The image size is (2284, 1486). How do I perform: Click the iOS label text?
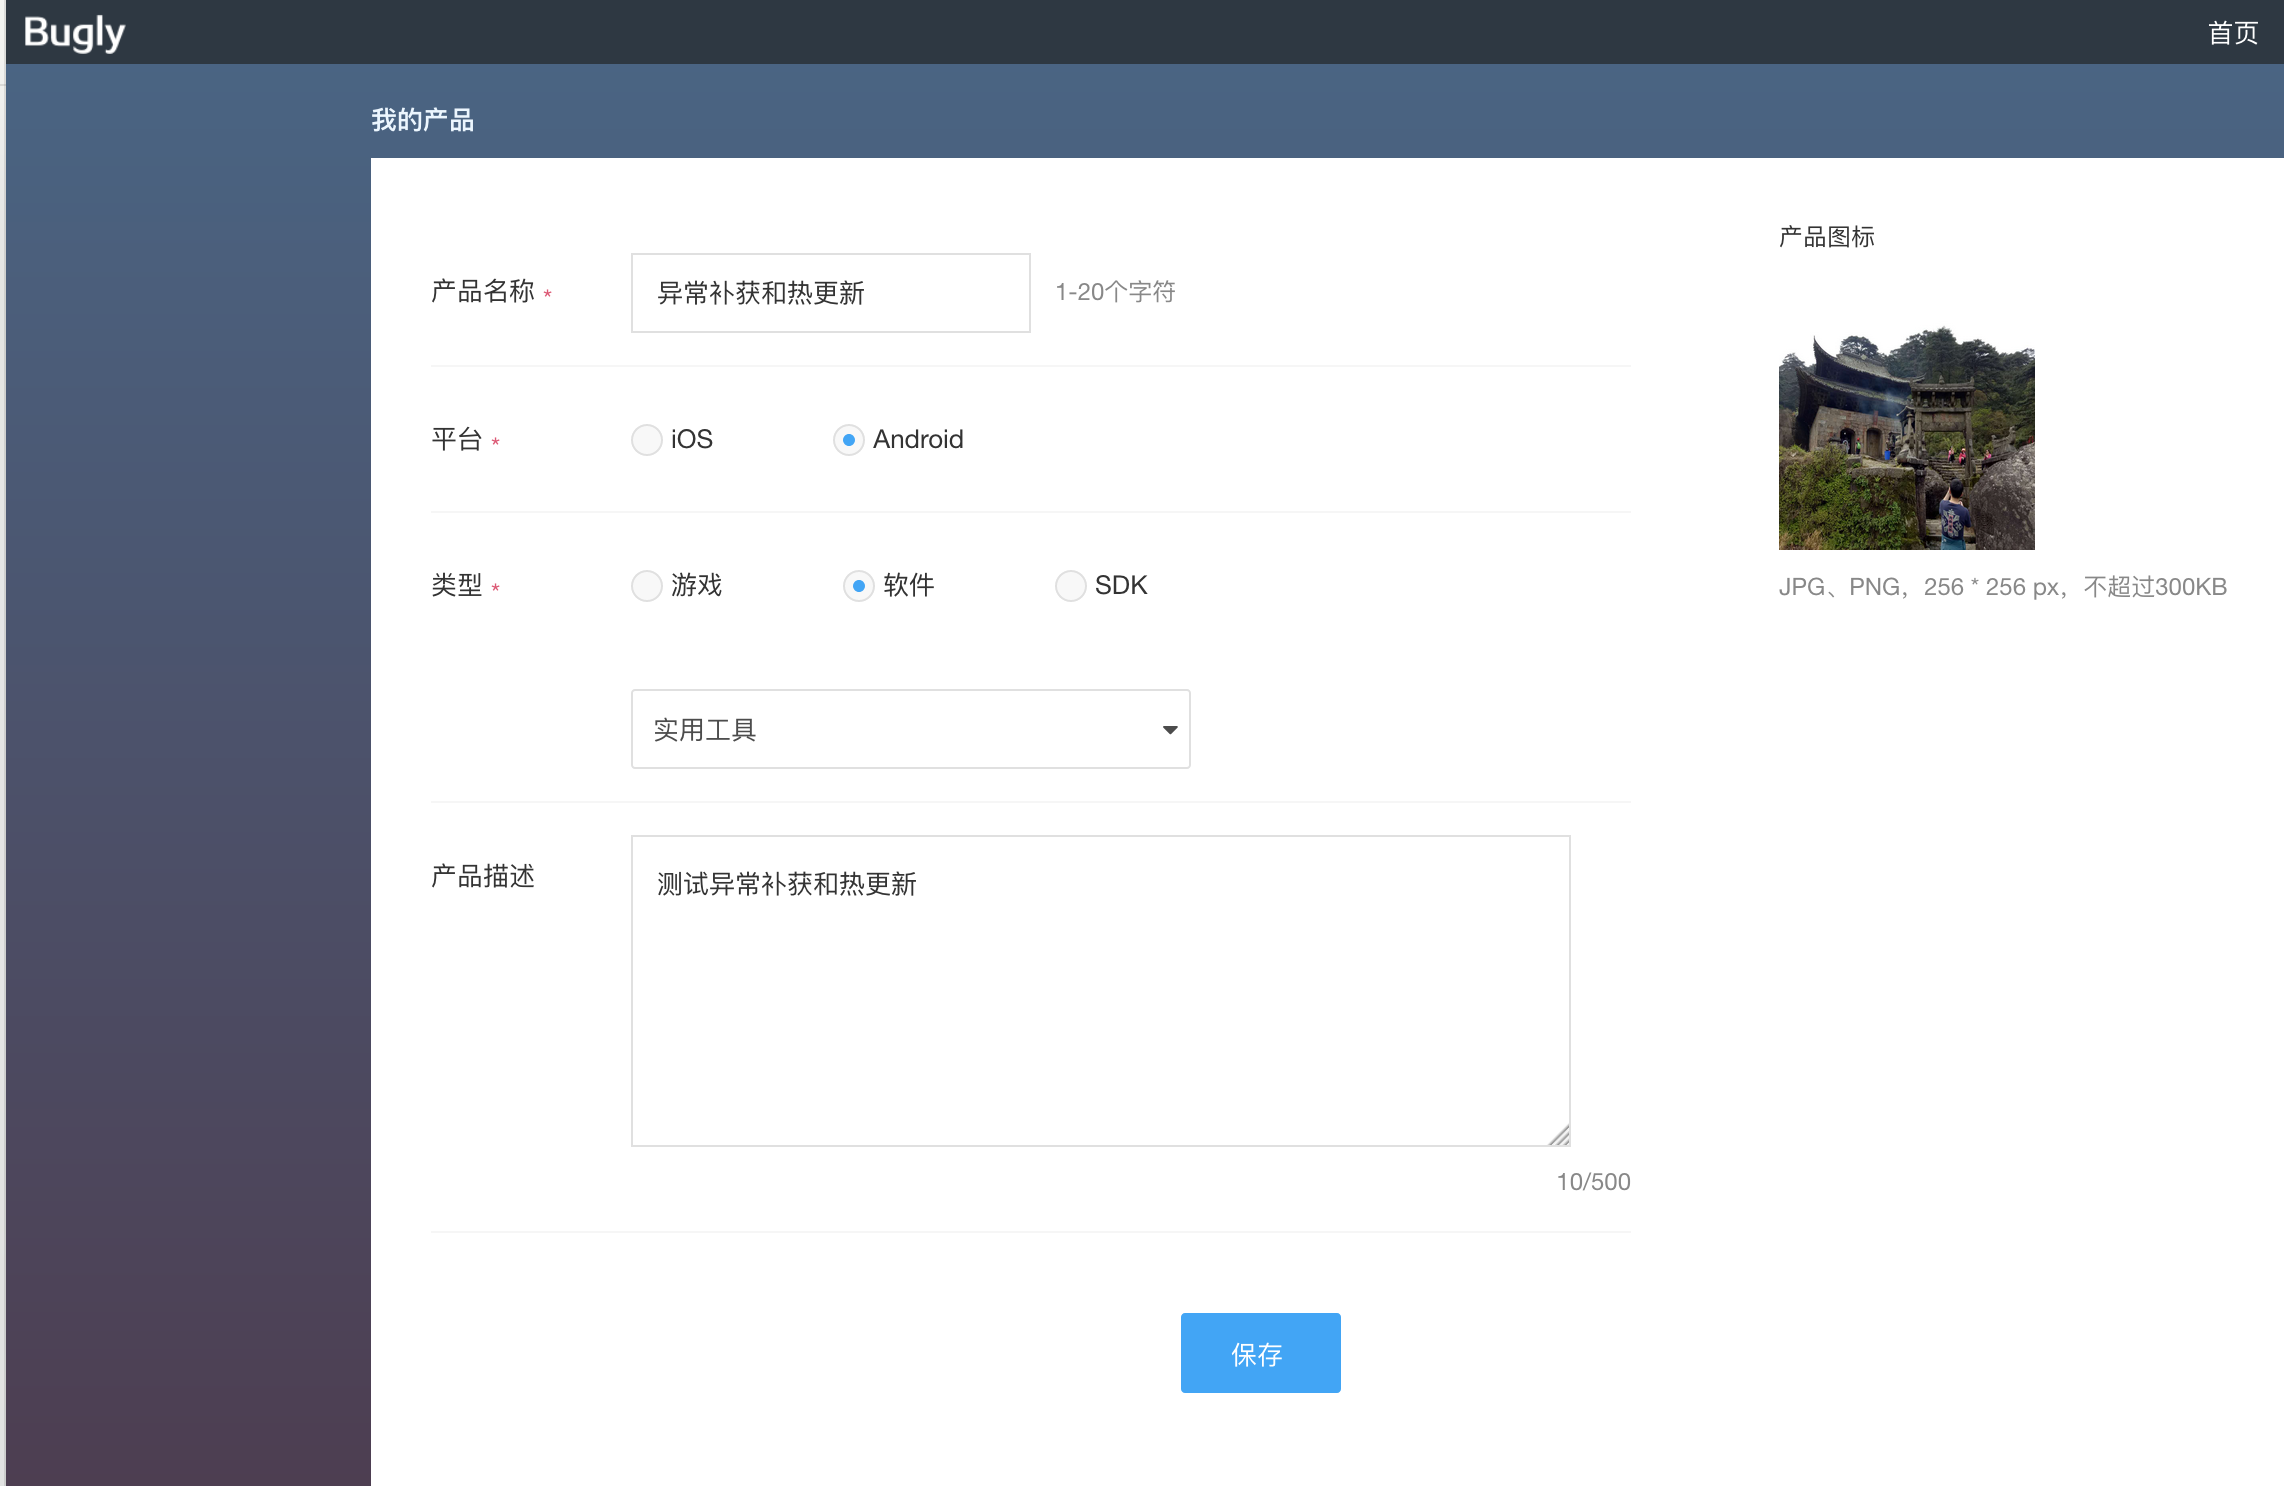click(692, 439)
